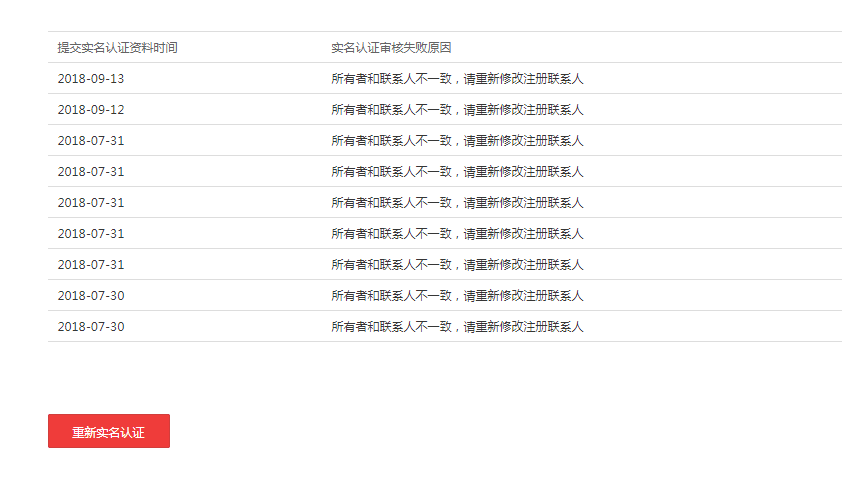The image size is (842, 490).
Task: Select the 实名认证审核失败原因 column header
Action: (x=391, y=48)
